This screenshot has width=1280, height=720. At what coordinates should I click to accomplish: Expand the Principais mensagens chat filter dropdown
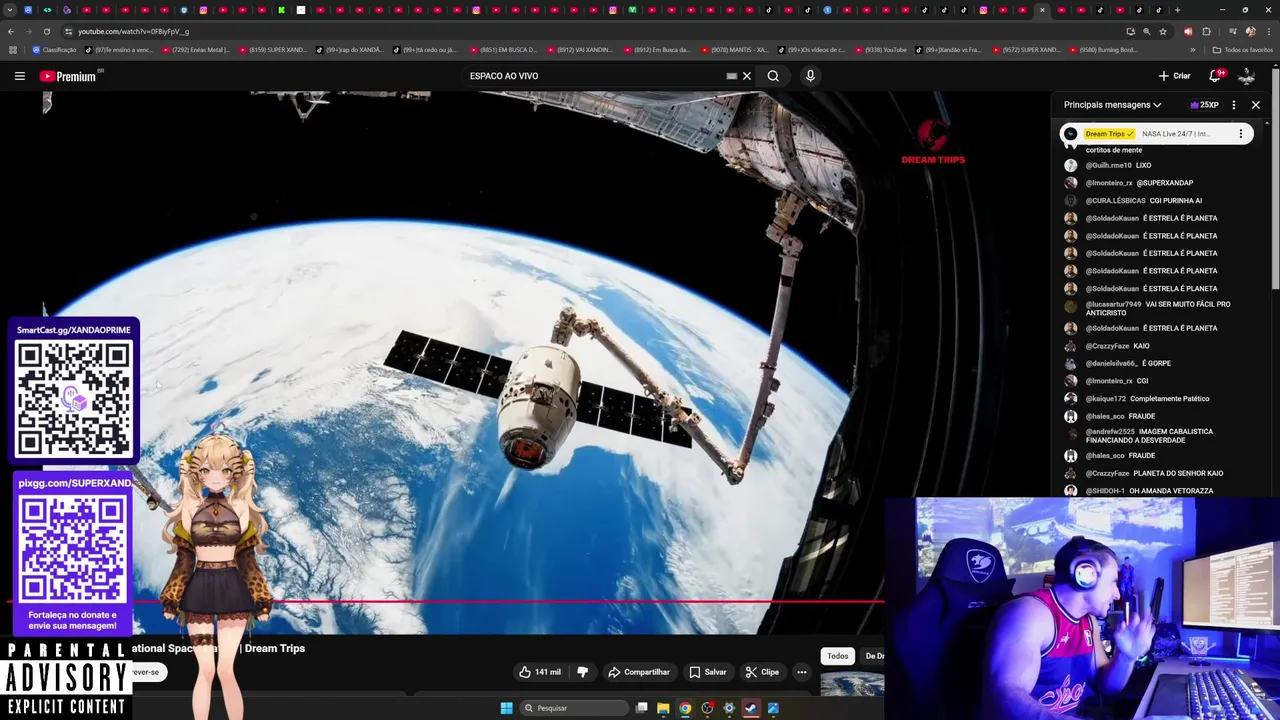(x=1112, y=105)
